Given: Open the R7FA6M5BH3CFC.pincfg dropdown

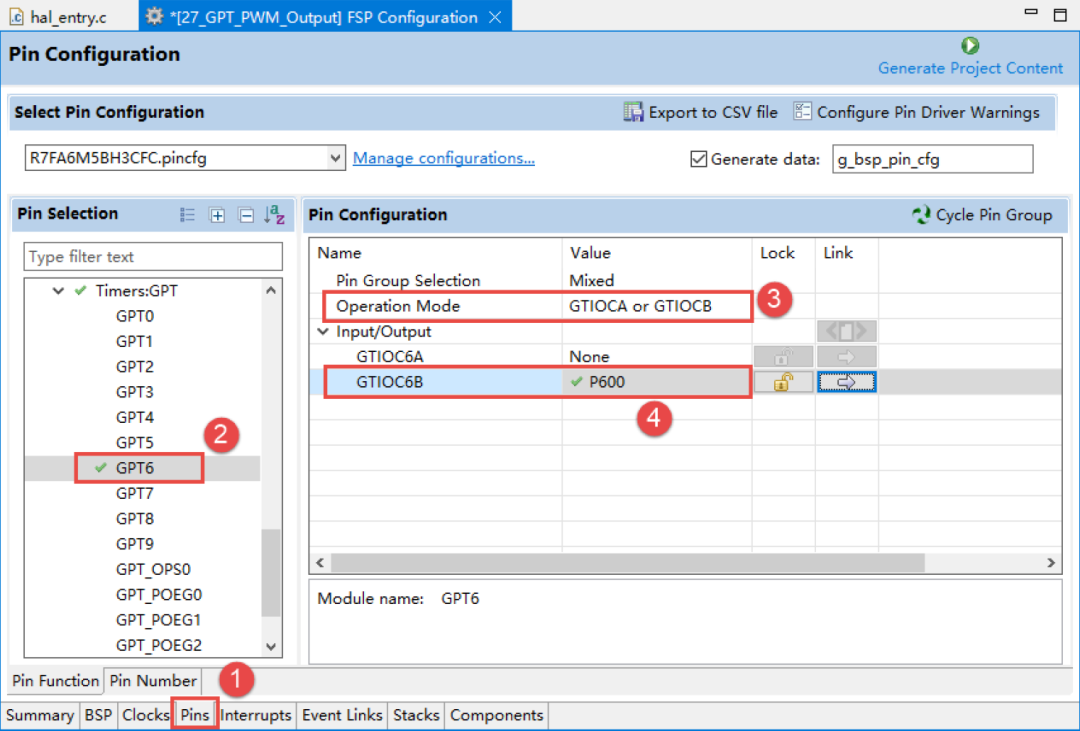Looking at the screenshot, I should (x=336, y=158).
